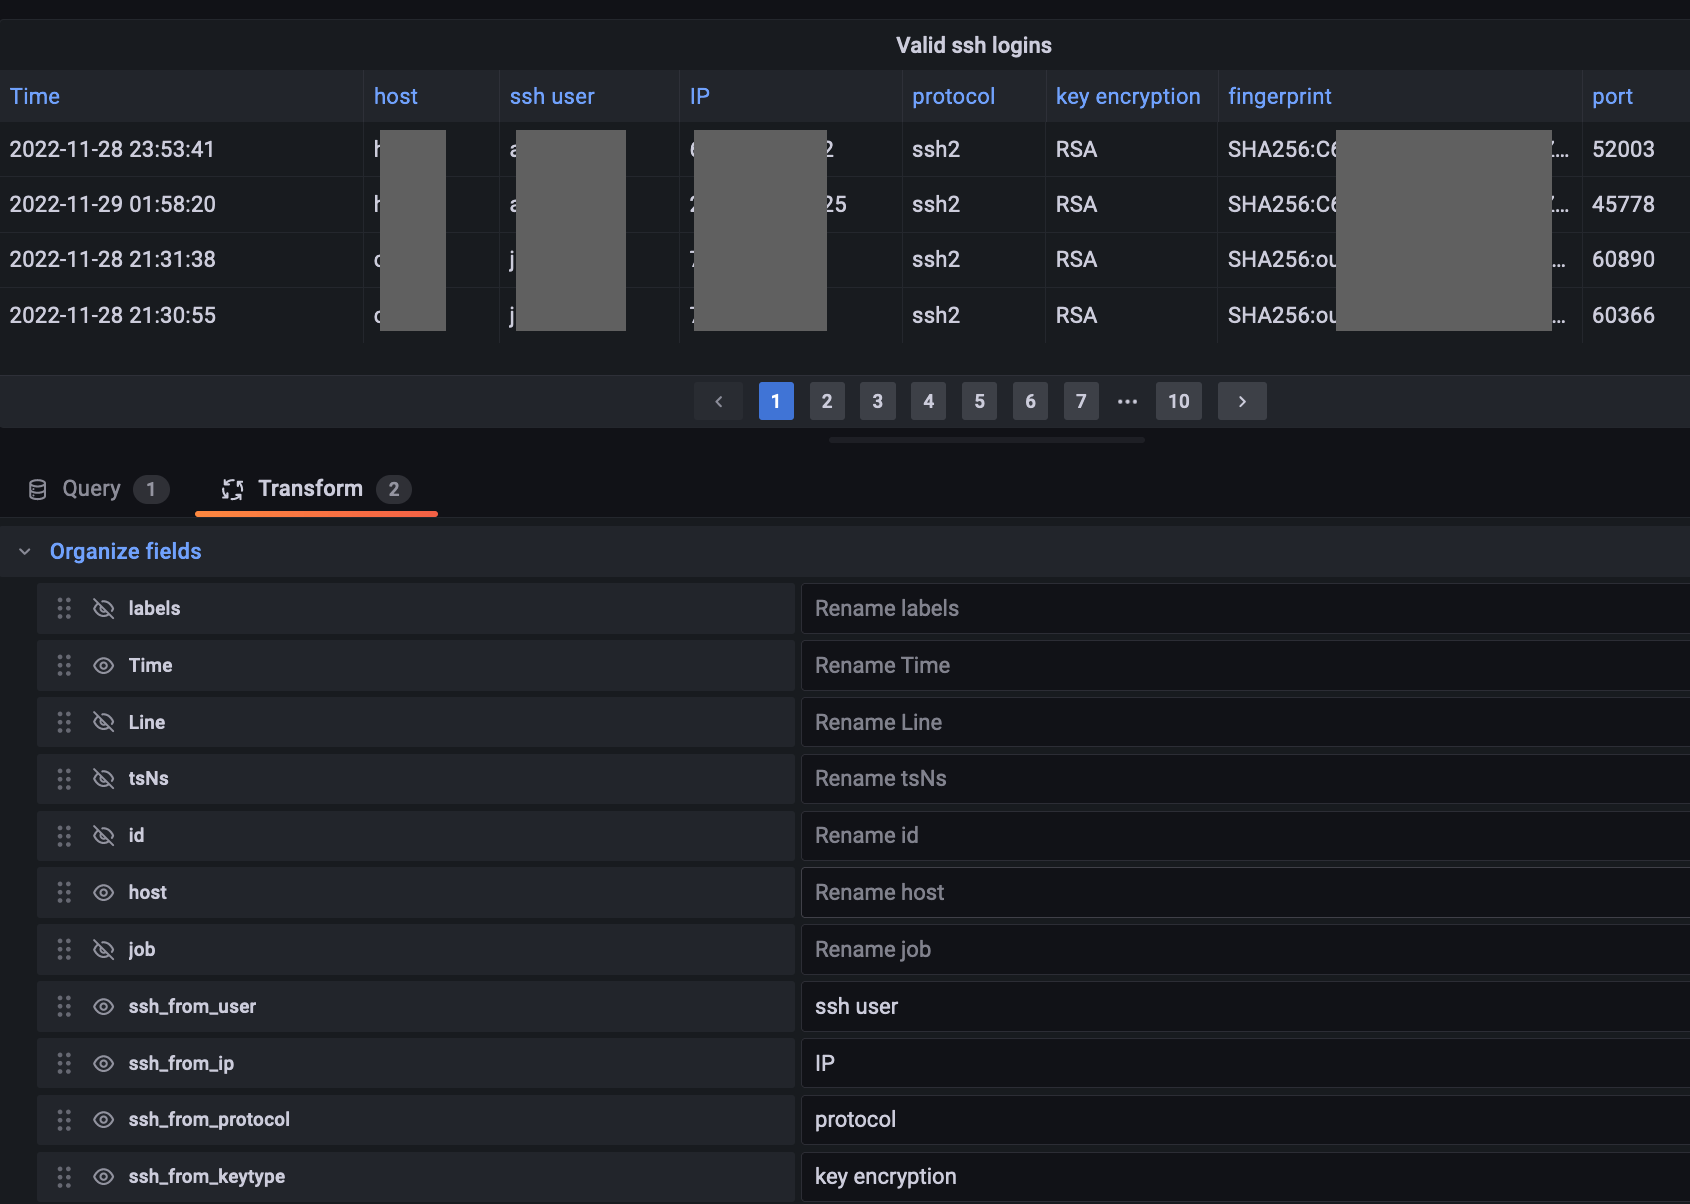Show the hidden tsNs field
This screenshot has width=1690, height=1204.
pyautogui.click(x=103, y=779)
